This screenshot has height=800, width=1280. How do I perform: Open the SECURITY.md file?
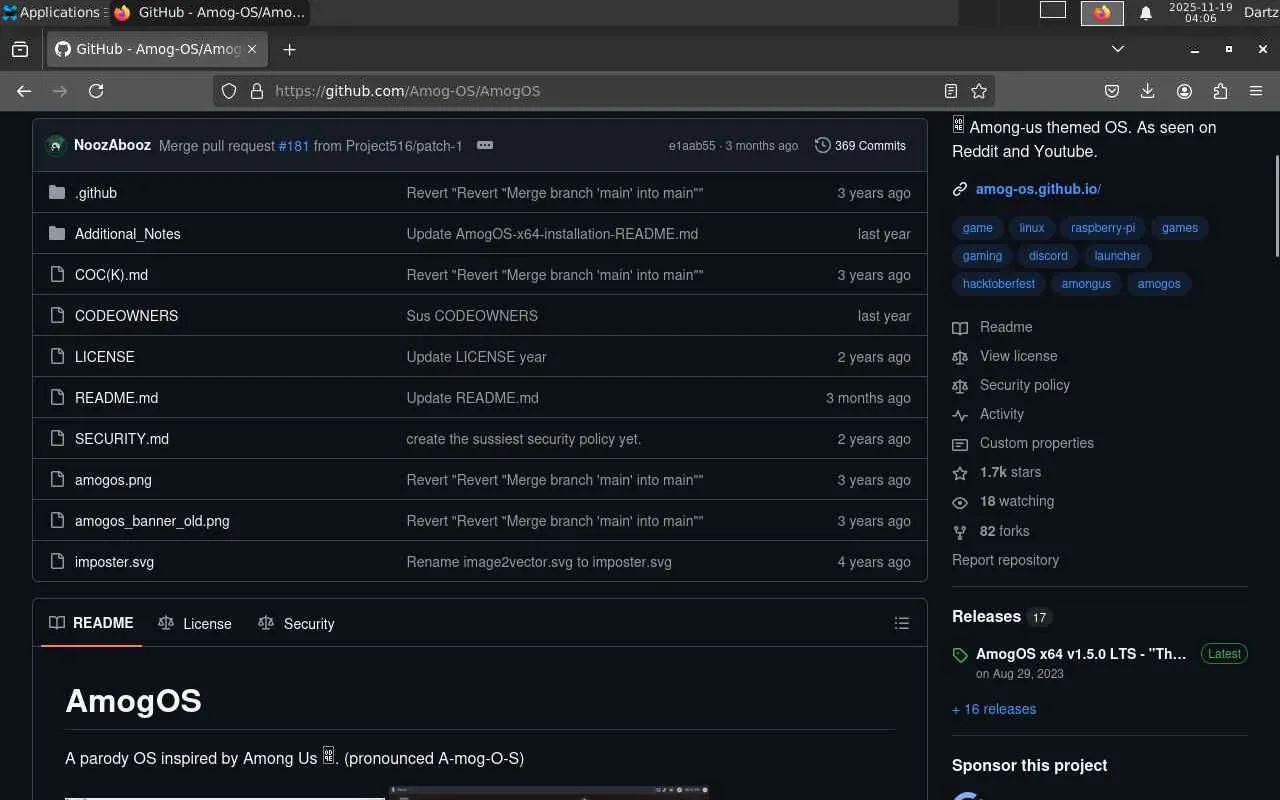tap(122, 439)
